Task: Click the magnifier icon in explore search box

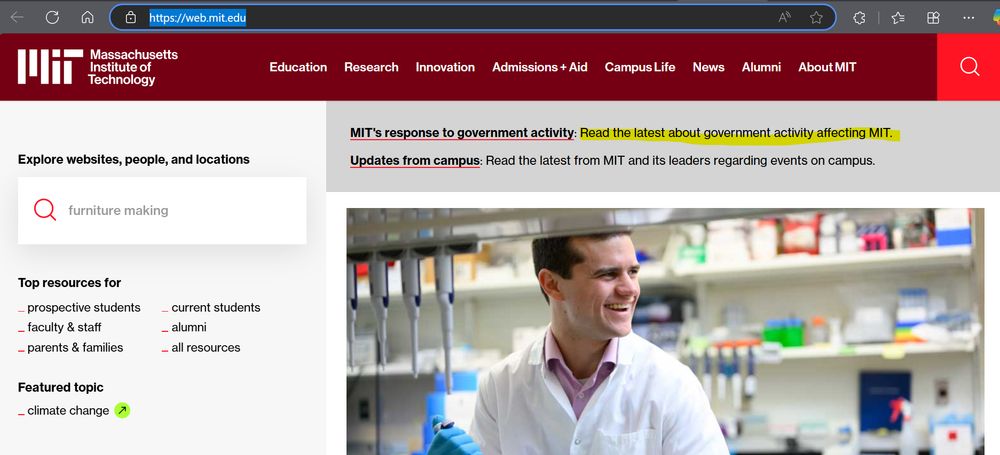Action: tap(45, 210)
